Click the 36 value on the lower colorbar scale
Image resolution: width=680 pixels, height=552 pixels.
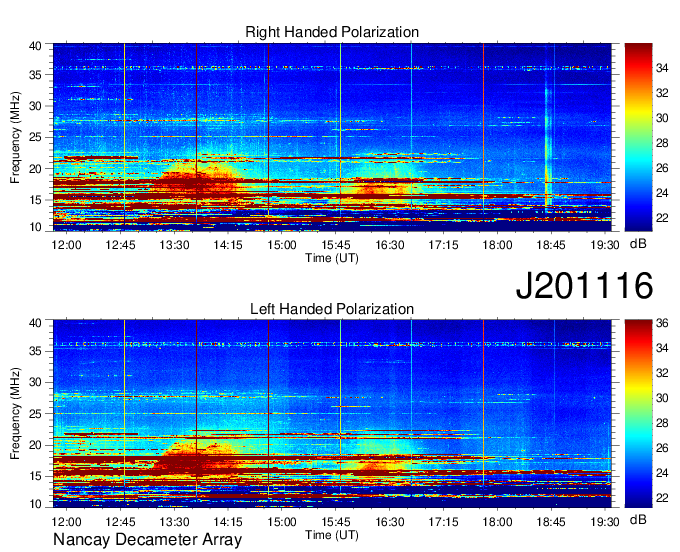click(x=662, y=323)
